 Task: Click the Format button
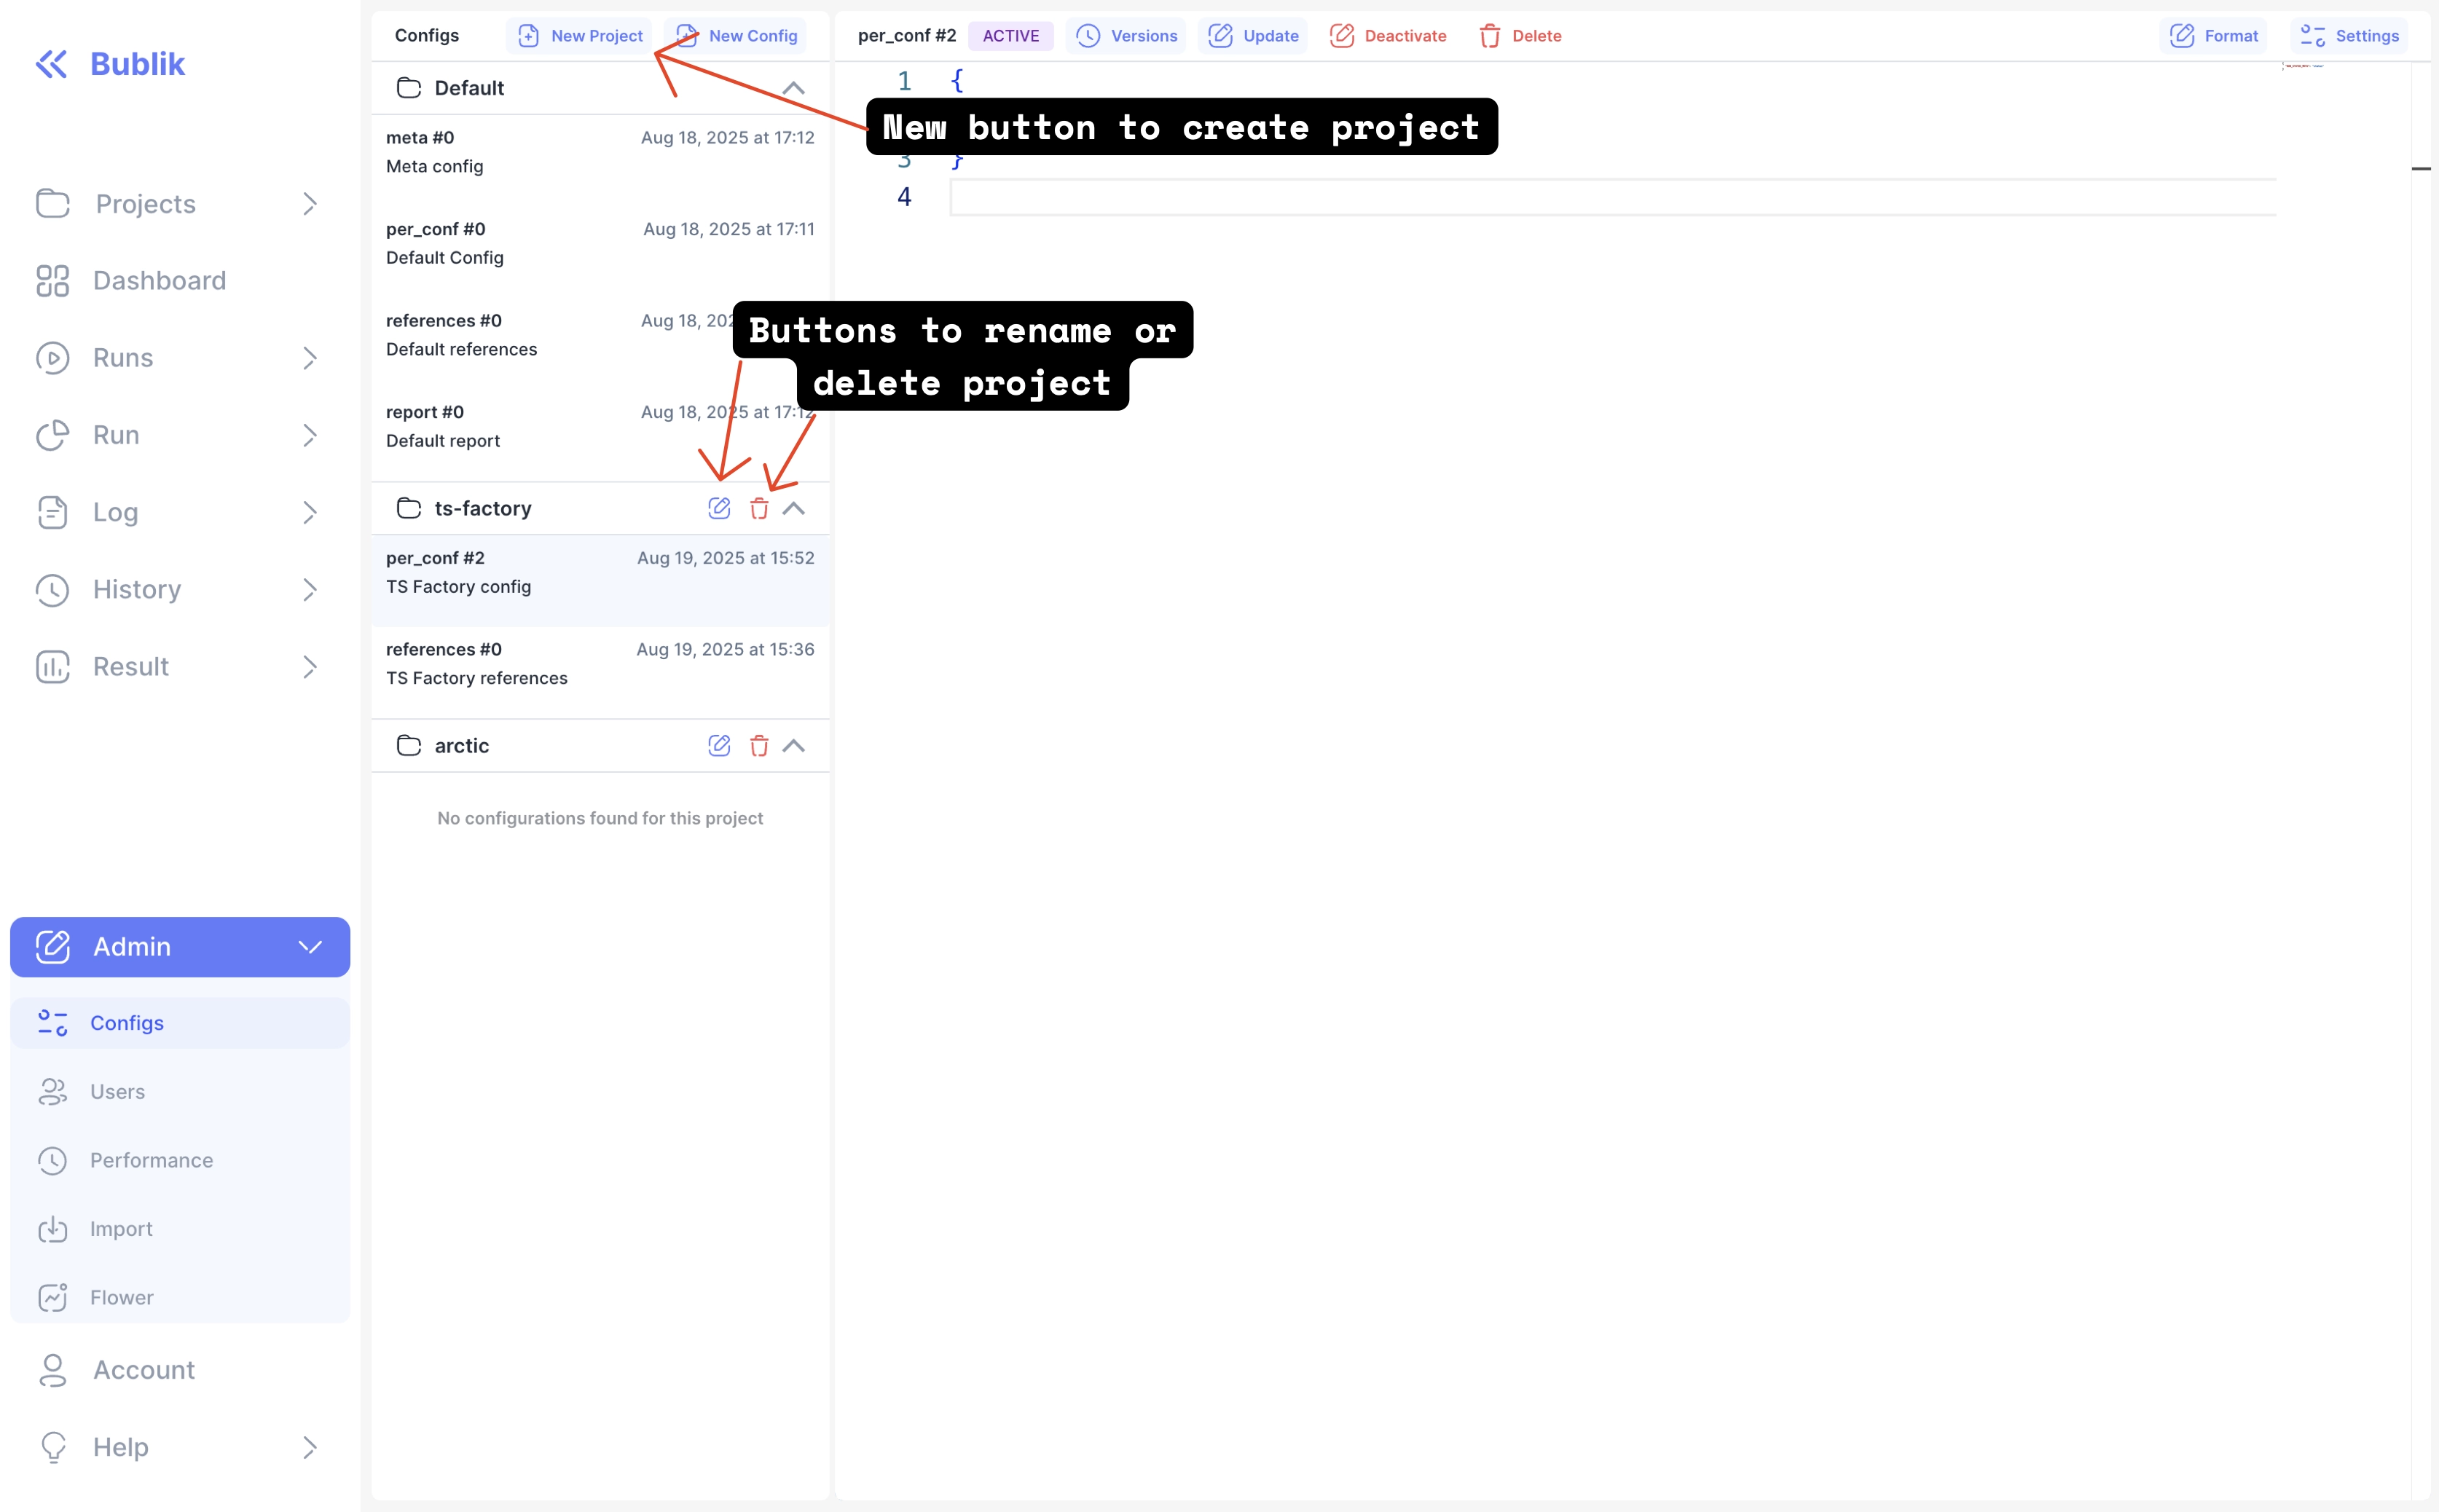click(2214, 35)
